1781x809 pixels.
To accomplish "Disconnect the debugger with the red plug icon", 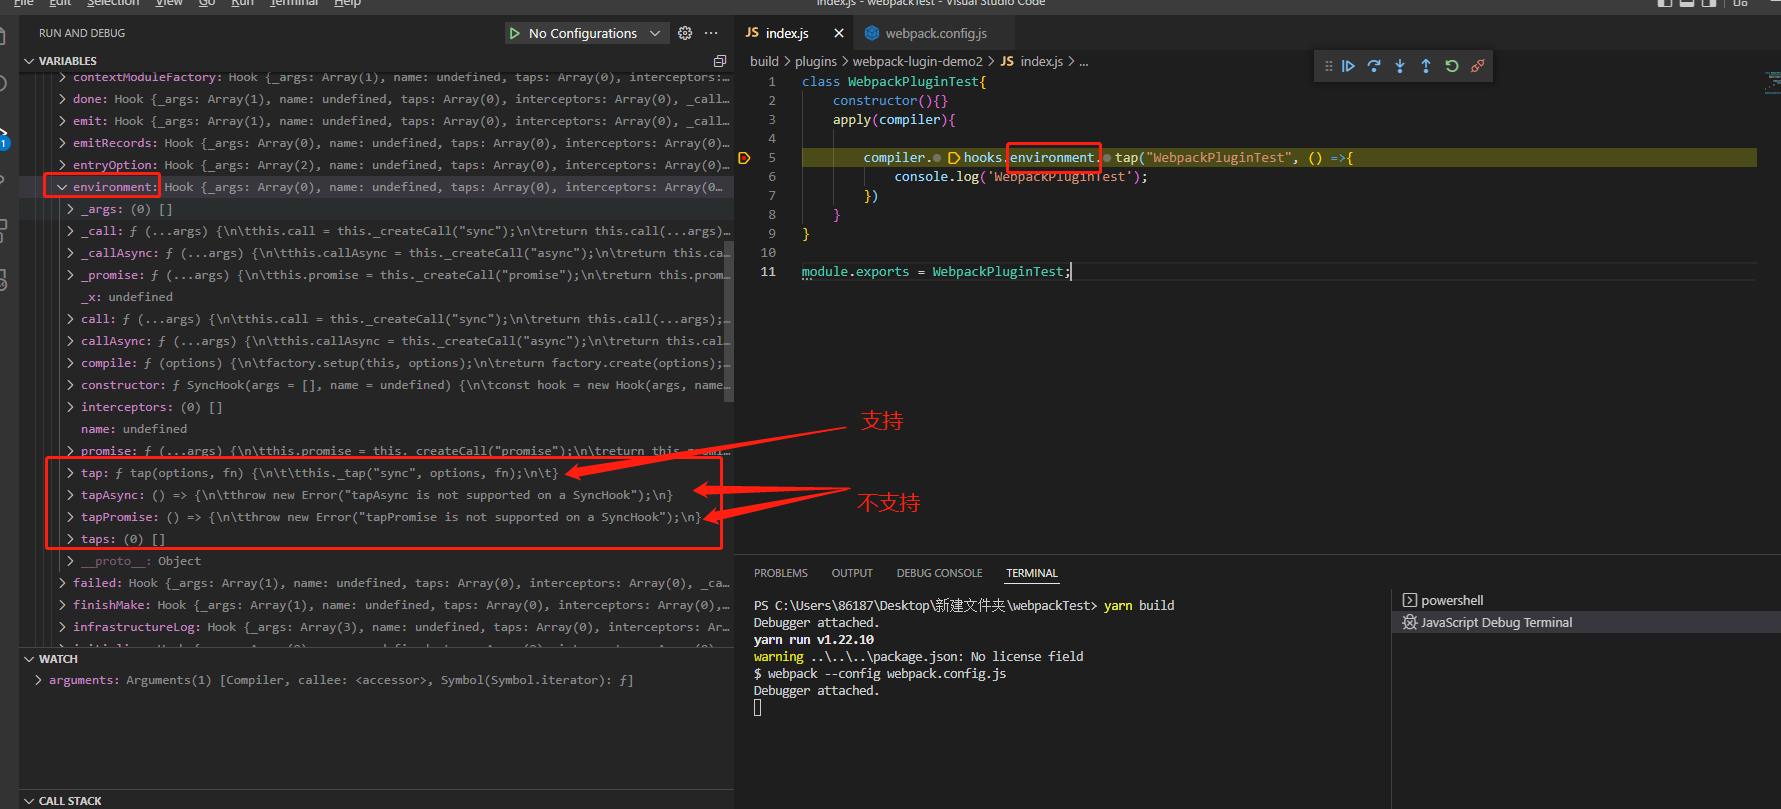I will pos(1478,66).
